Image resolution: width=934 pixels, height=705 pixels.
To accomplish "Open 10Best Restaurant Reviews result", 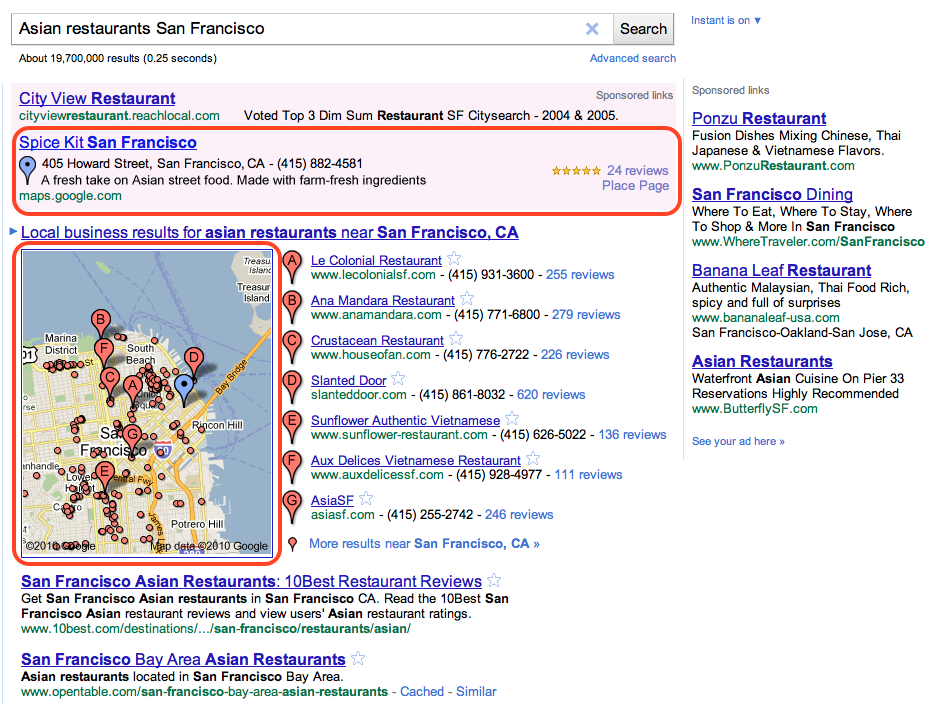I will point(251,581).
